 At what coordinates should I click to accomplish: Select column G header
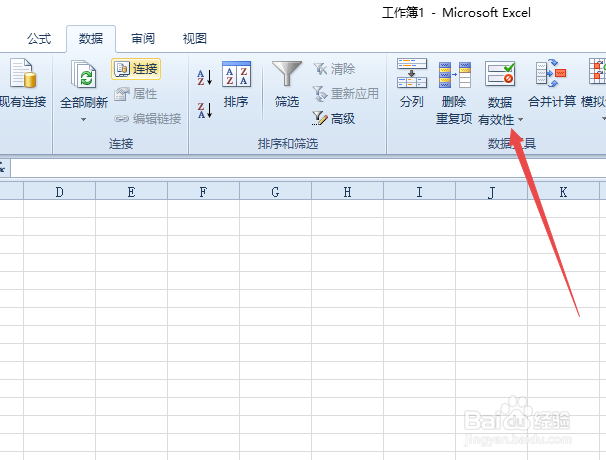pos(275,191)
